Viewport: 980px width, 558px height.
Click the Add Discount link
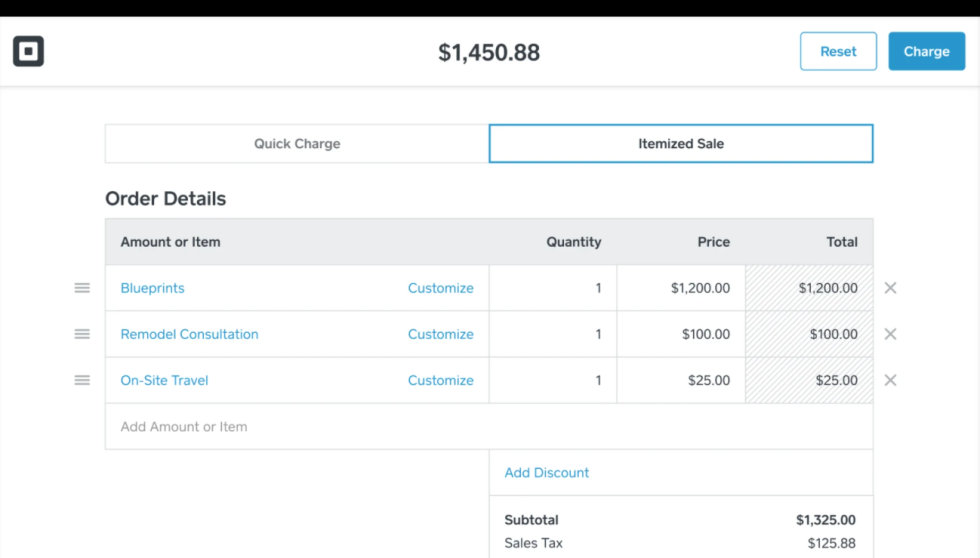click(546, 473)
